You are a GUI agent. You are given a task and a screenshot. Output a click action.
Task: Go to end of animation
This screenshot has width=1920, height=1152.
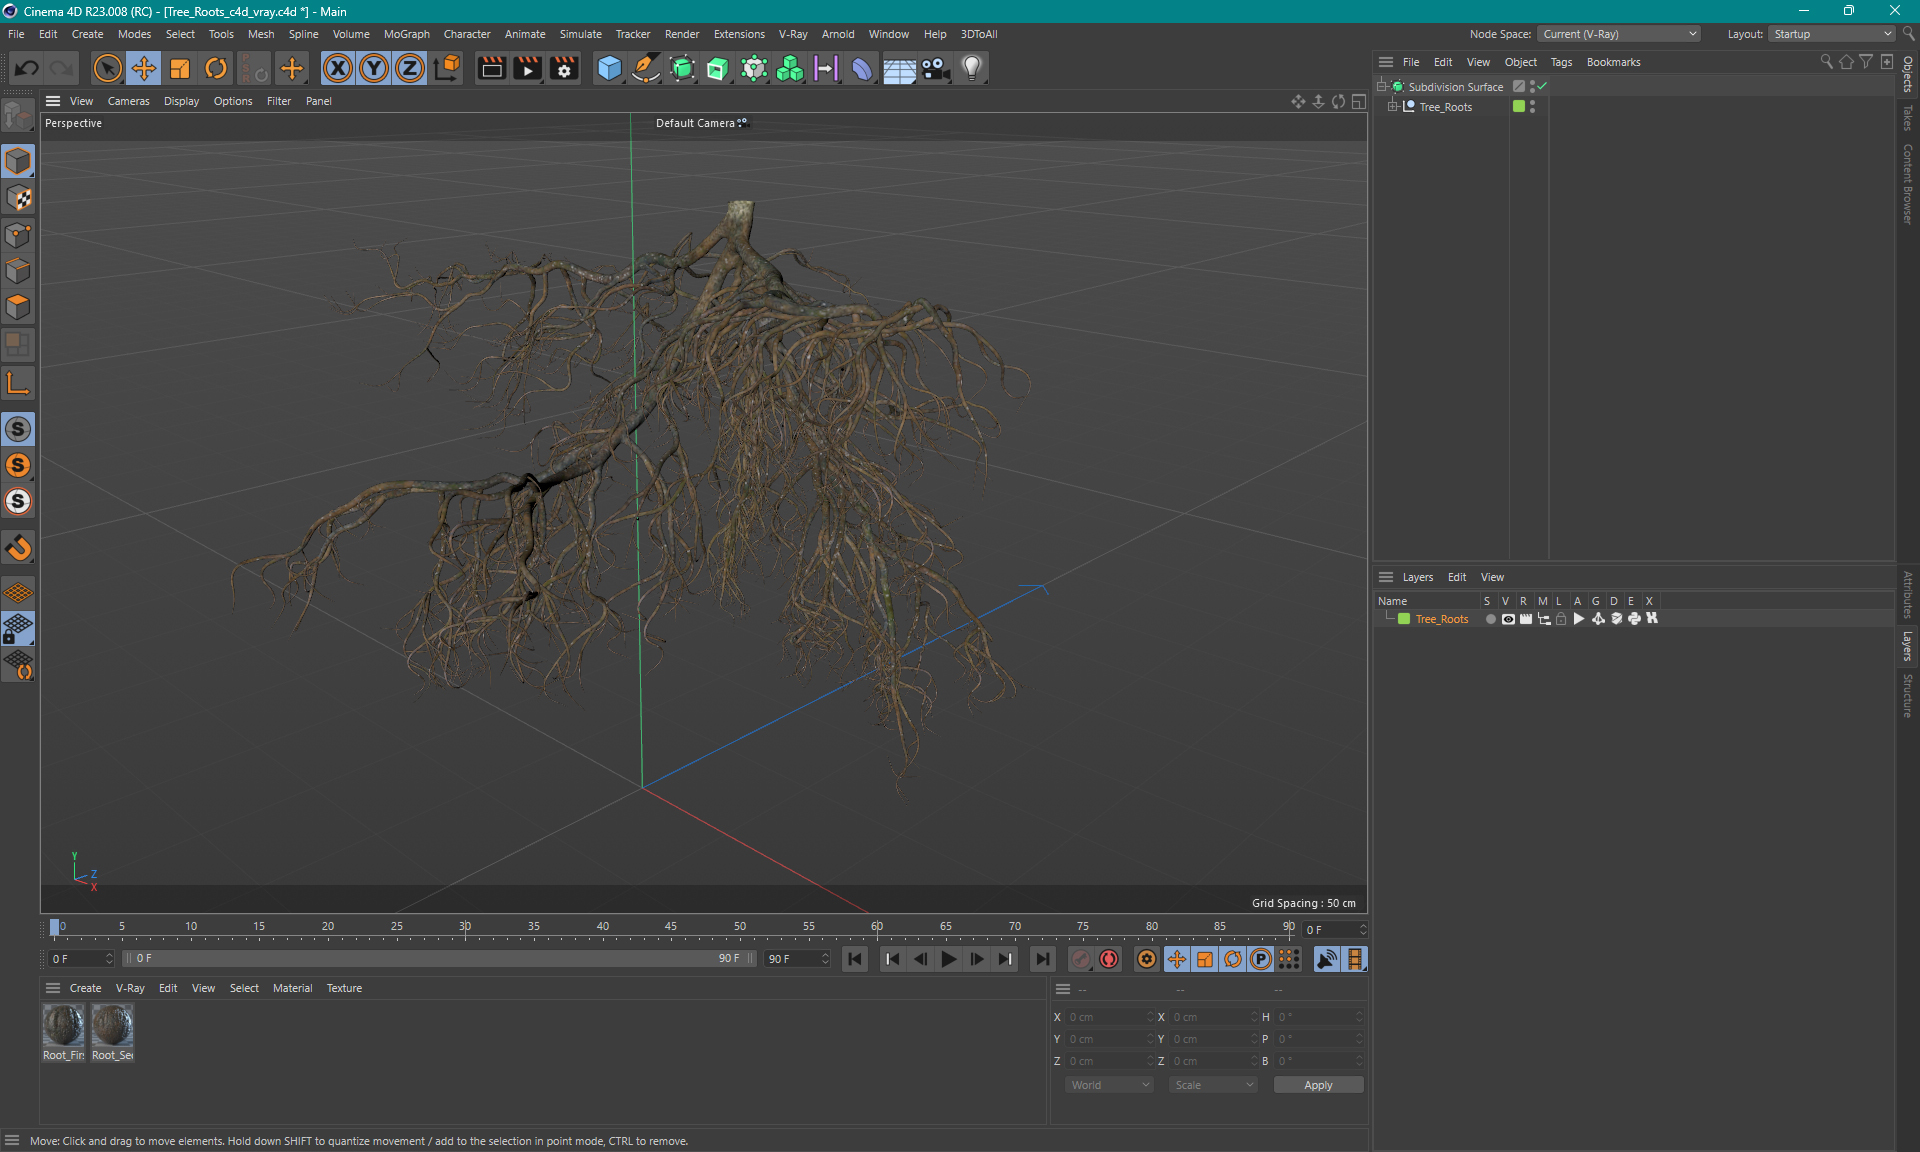click(1042, 959)
